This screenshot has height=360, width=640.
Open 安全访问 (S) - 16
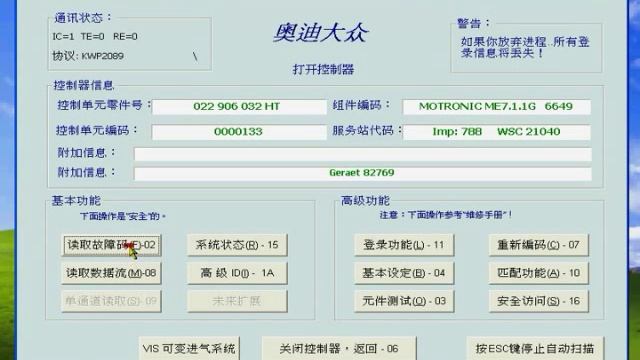tap(538, 301)
